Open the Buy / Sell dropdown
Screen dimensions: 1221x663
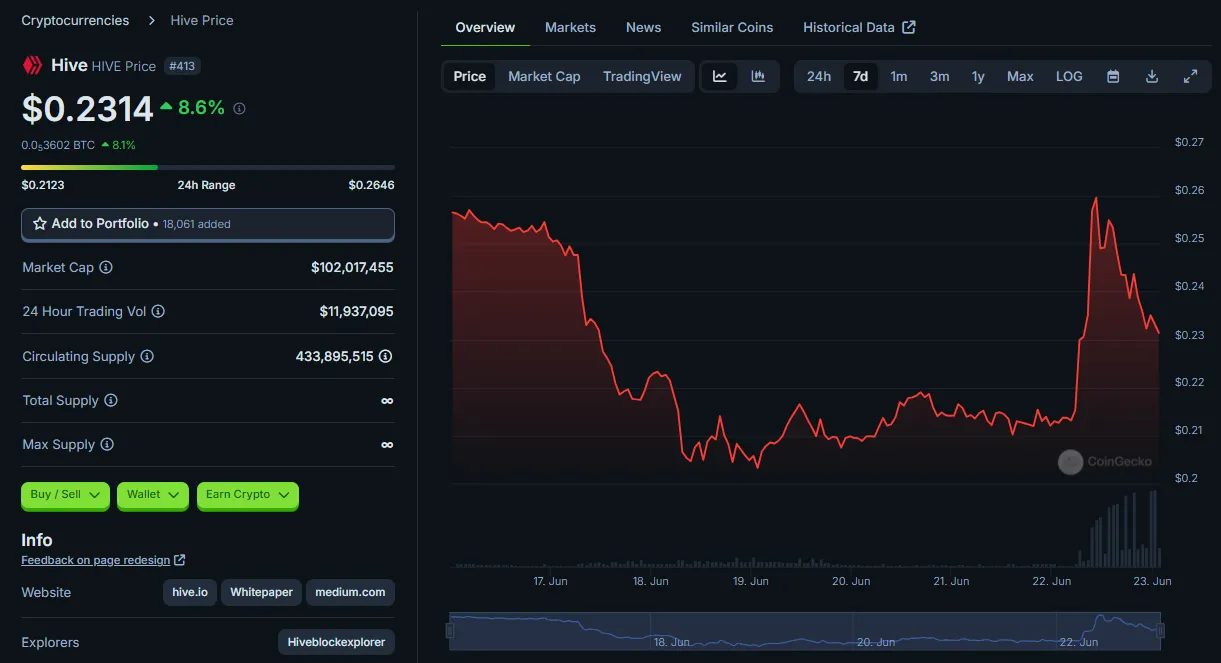(65, 495)
